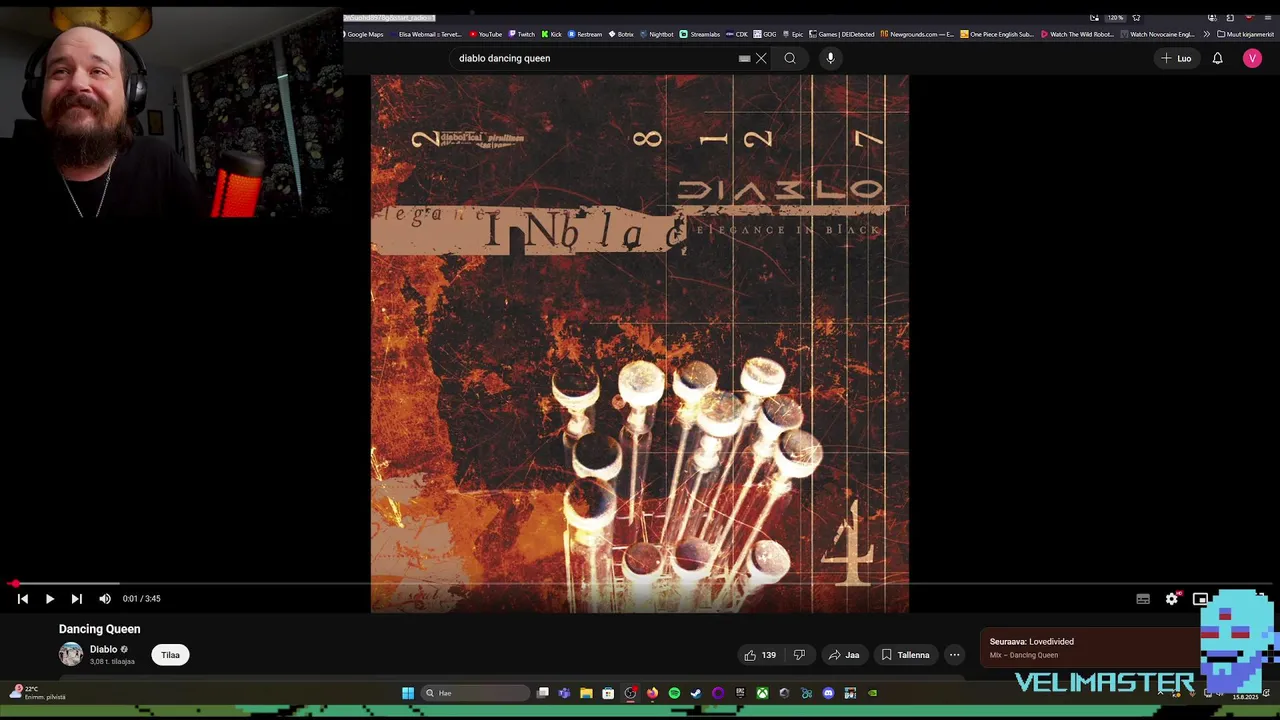
Task: Share the video via Jaa button
Action: 843,655
